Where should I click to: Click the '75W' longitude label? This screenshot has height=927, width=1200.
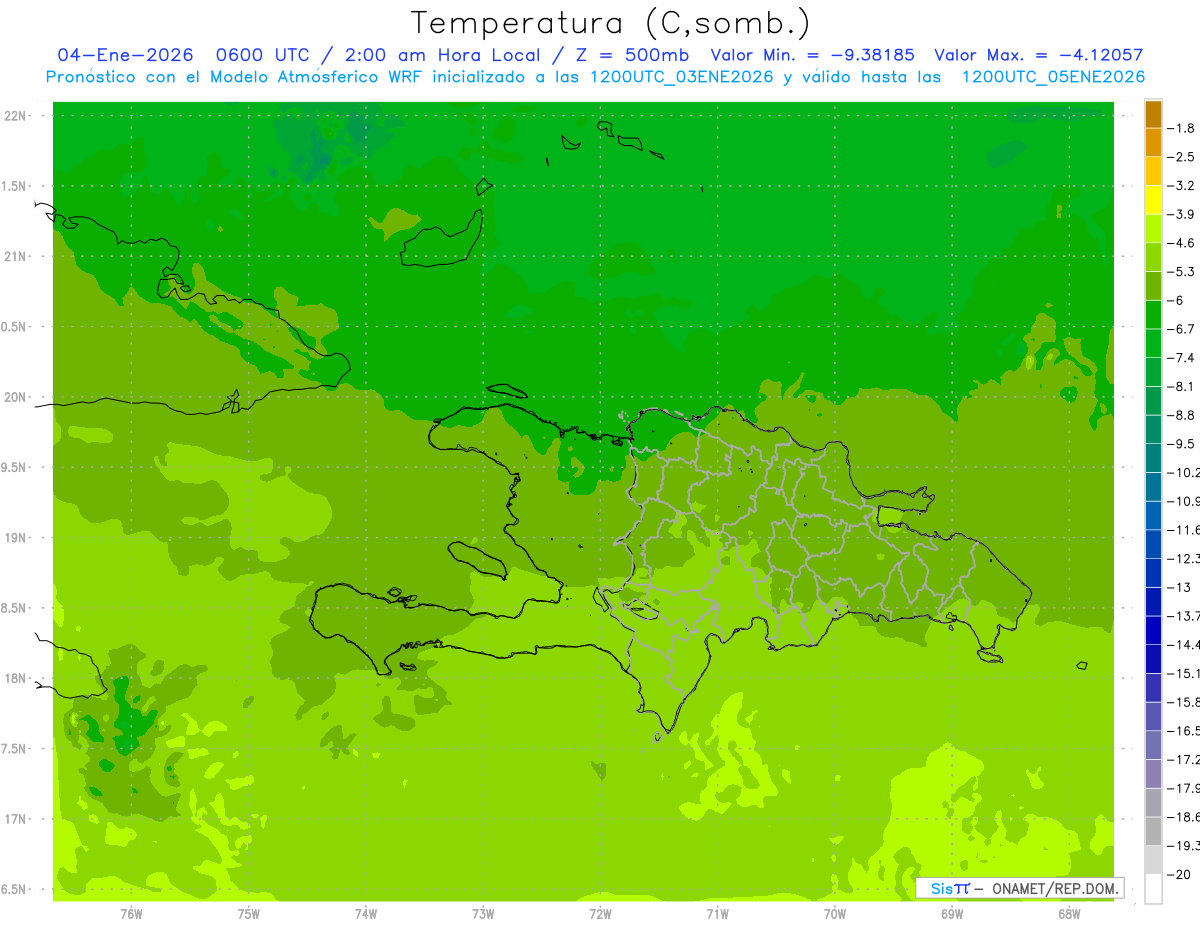pos(248,914)
